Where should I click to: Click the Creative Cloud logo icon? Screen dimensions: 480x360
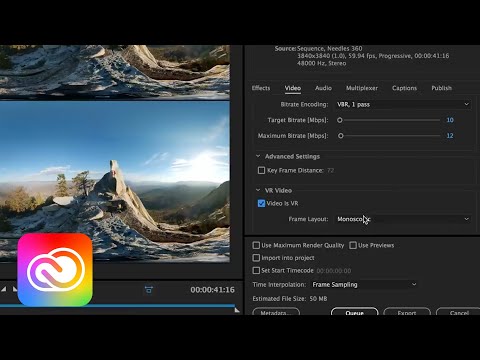click(x=55, y=270)
